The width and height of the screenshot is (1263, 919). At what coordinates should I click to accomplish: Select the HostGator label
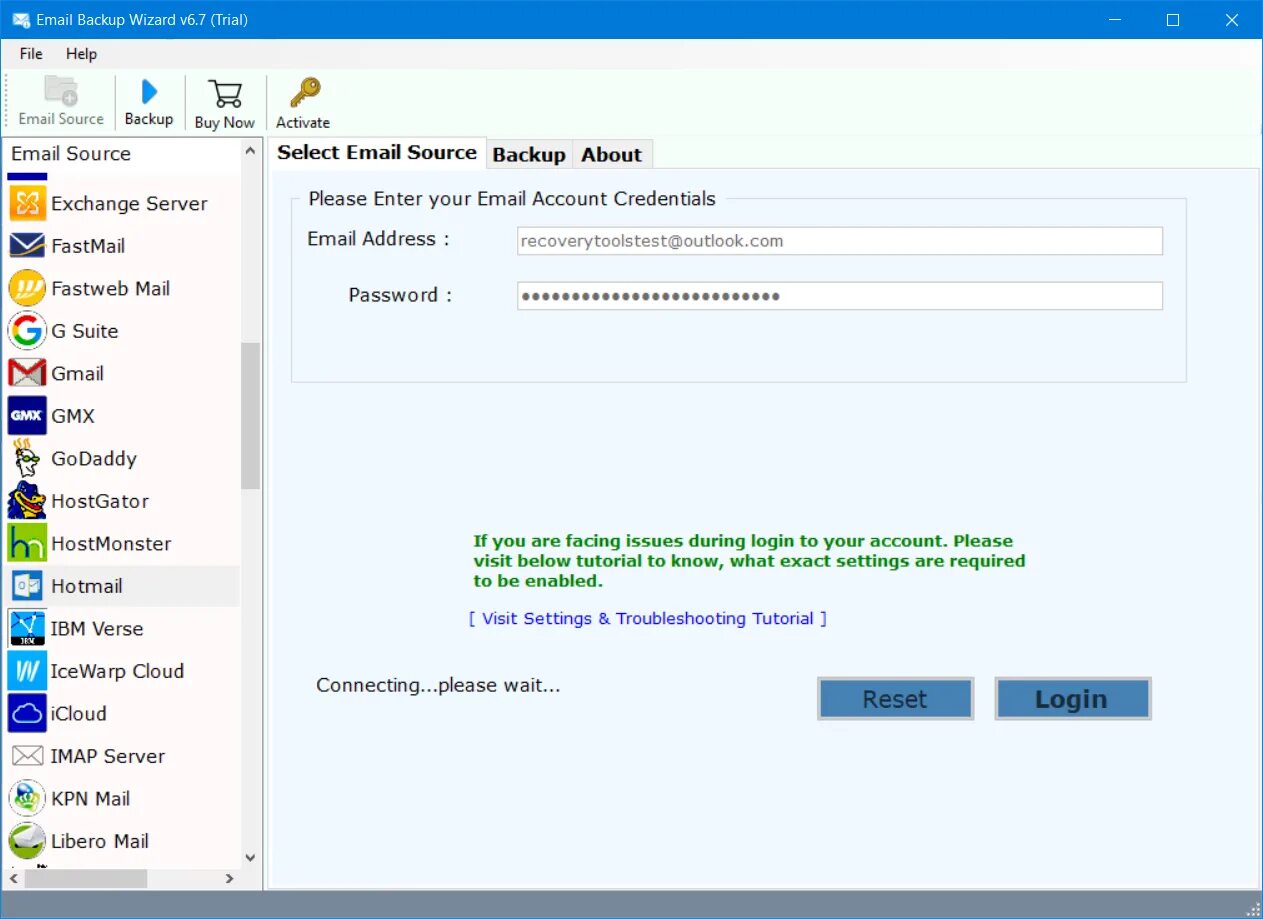pos(100,501)
